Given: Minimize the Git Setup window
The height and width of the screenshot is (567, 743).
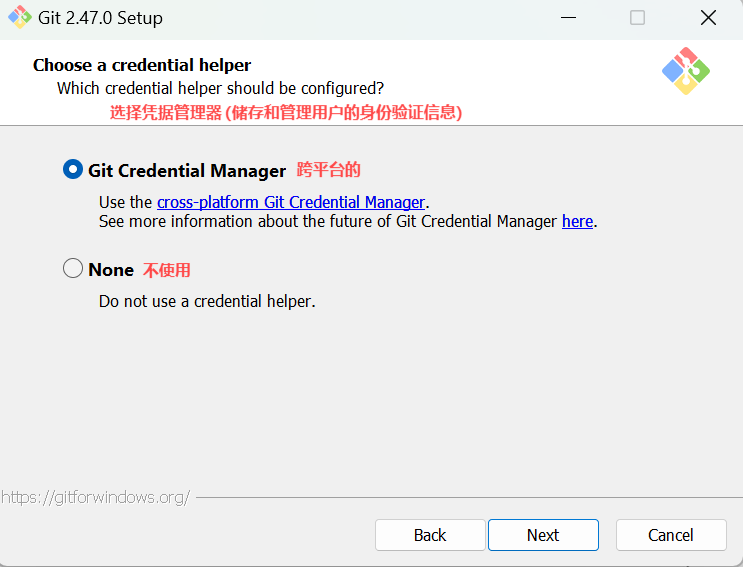Looking at the screenshot, I should point(568,18).
